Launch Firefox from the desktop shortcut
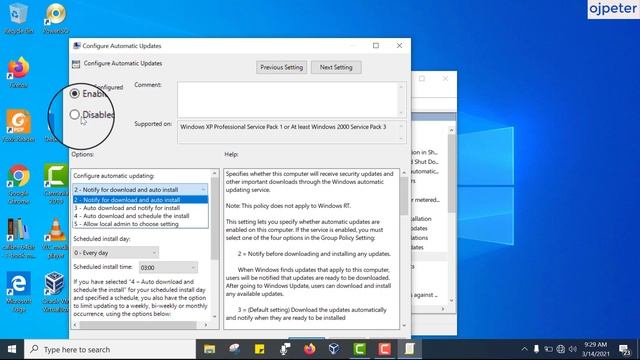The image size is (640, 360). (x=18, y=73)
